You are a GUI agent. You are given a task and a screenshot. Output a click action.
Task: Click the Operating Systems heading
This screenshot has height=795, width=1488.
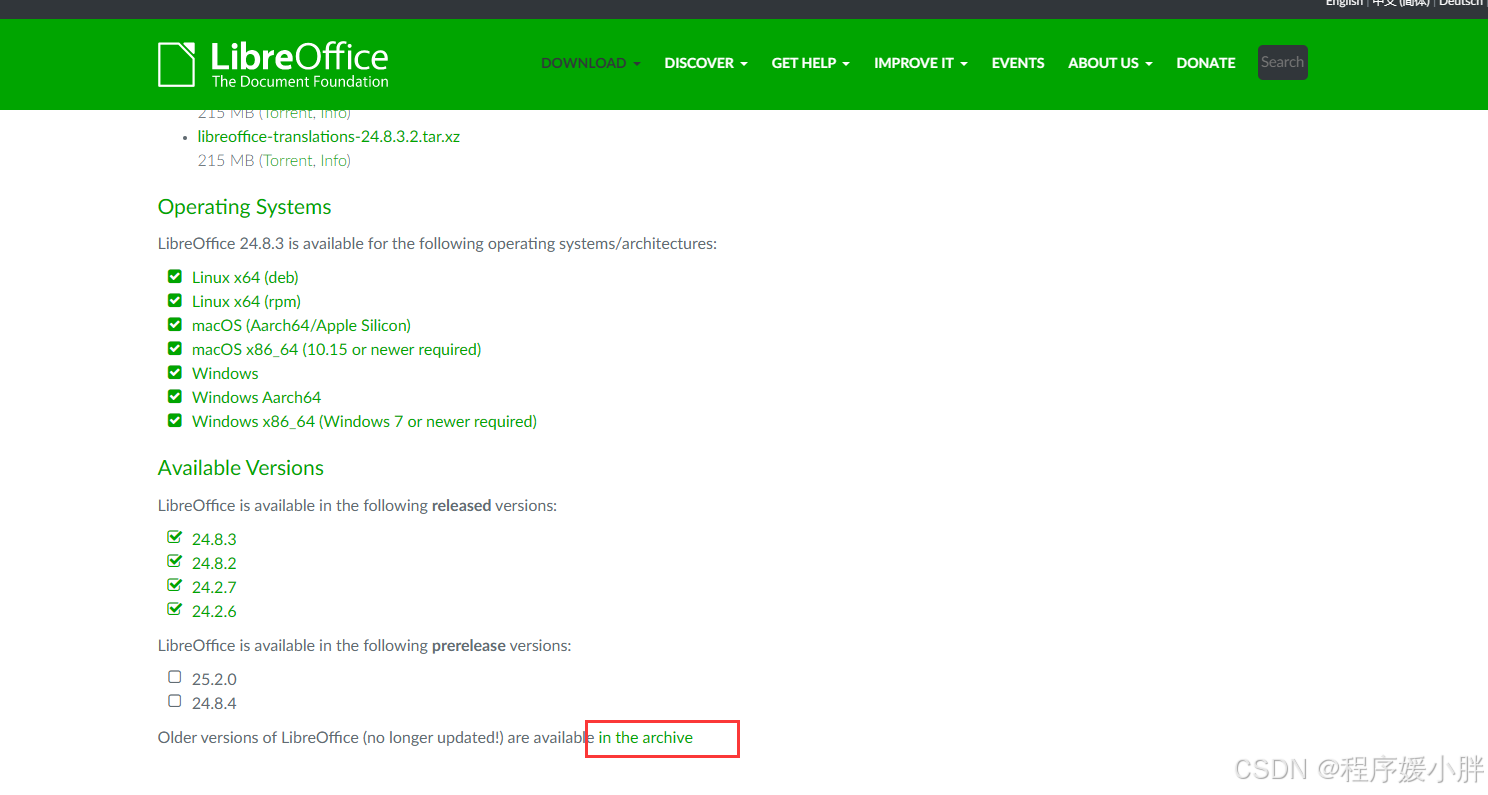point(244,207)
